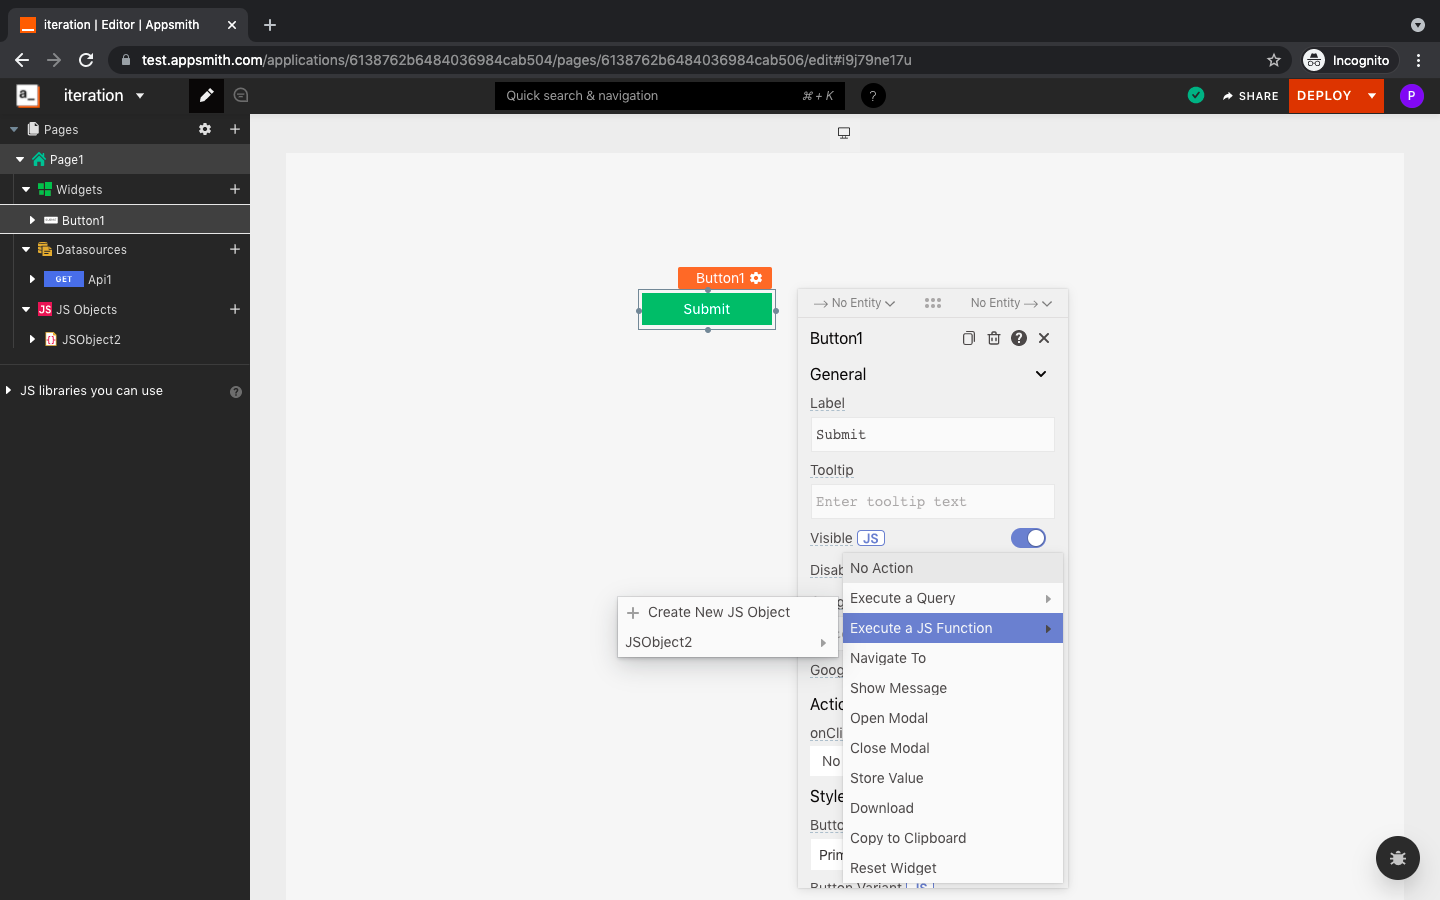Choose Execute a JS Function option

pyautogui.click(x=953, y=628)
